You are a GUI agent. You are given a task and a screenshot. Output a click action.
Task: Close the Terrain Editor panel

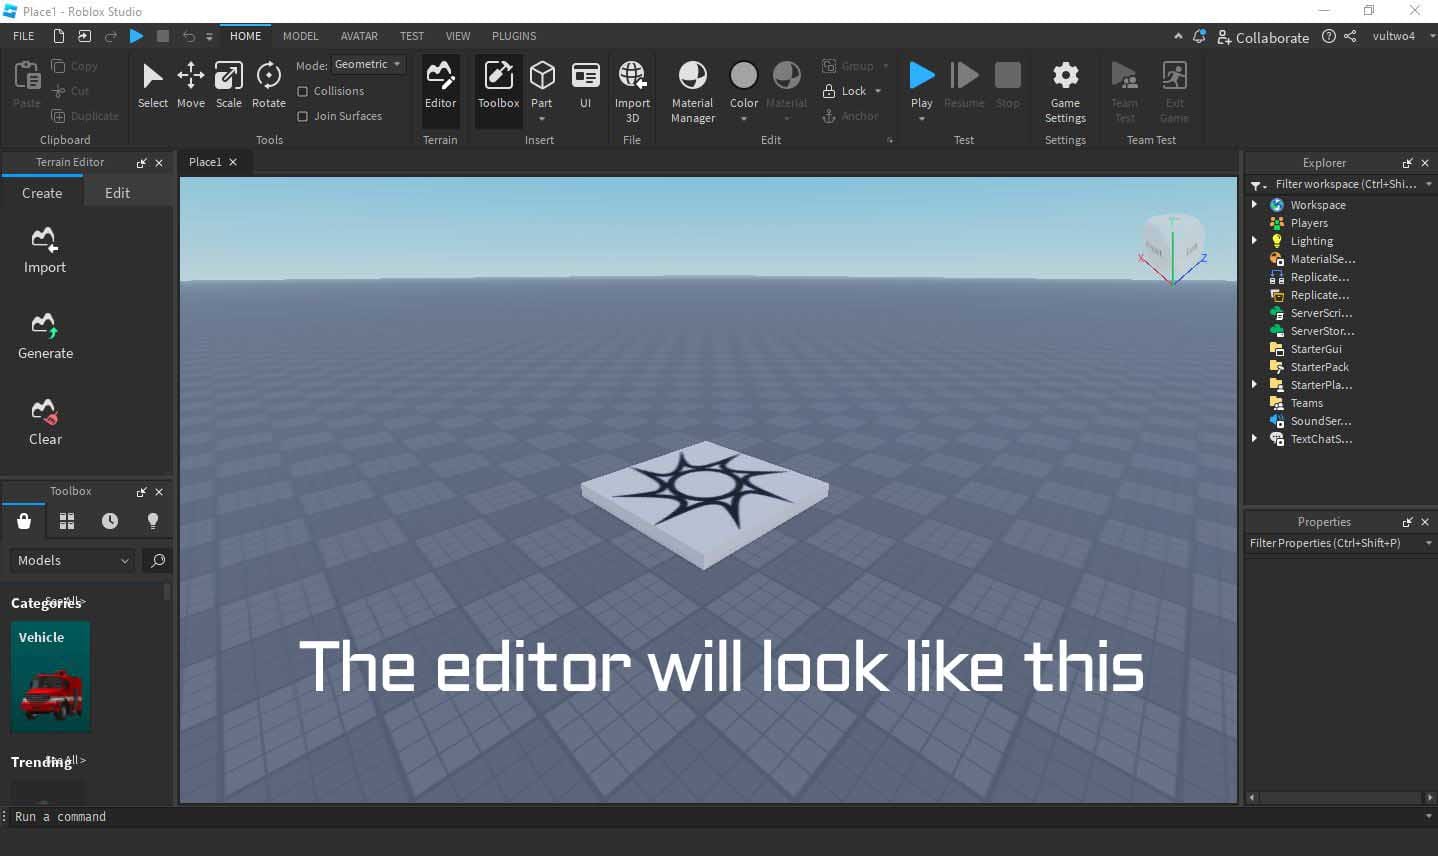pyautogui.click(x=159, y=162)
